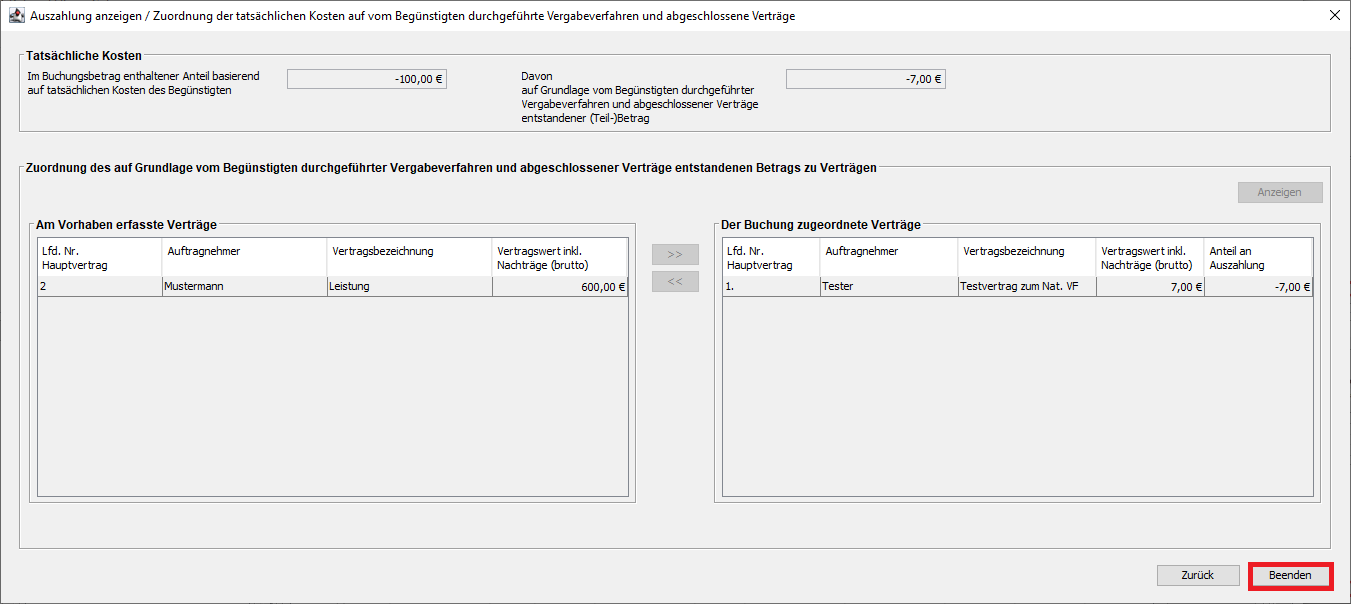Select the Tester row in assigned contracts
Image resolution: width=1351 pixels, height=604 pixels.
[x=887, y=287]
